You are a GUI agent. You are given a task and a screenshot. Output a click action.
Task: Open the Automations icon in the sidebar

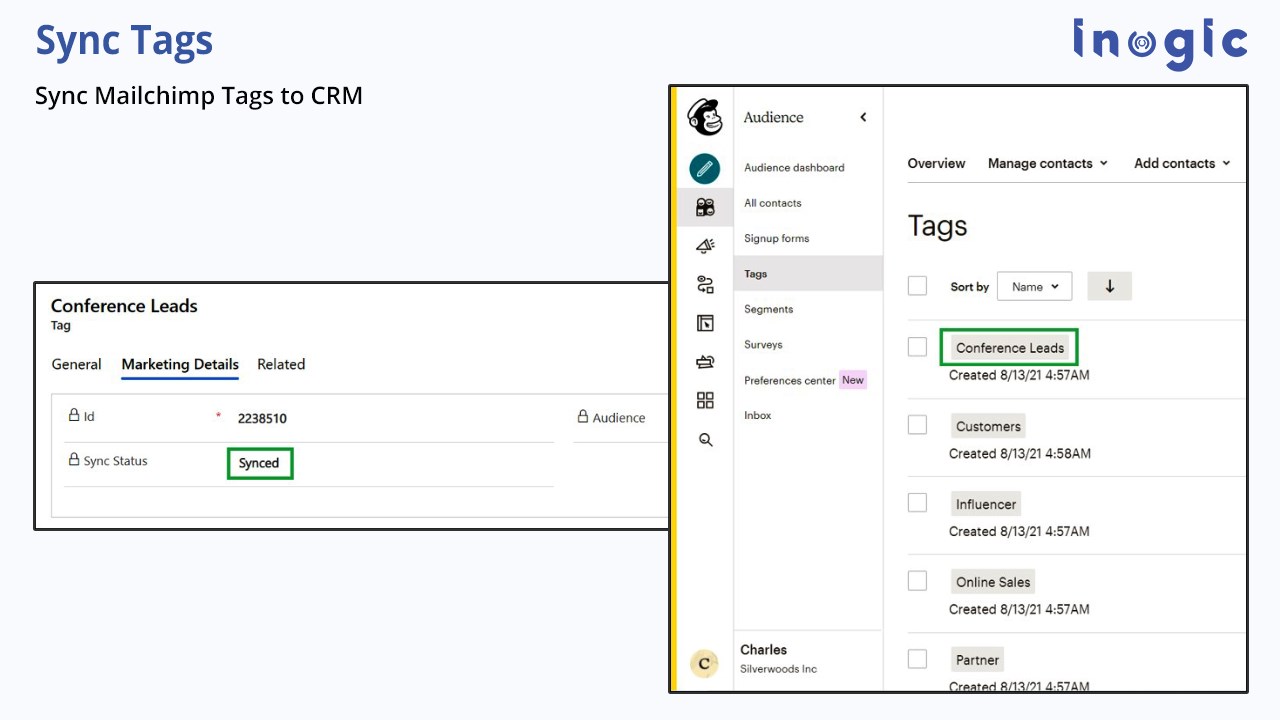(x=705, y=285)
